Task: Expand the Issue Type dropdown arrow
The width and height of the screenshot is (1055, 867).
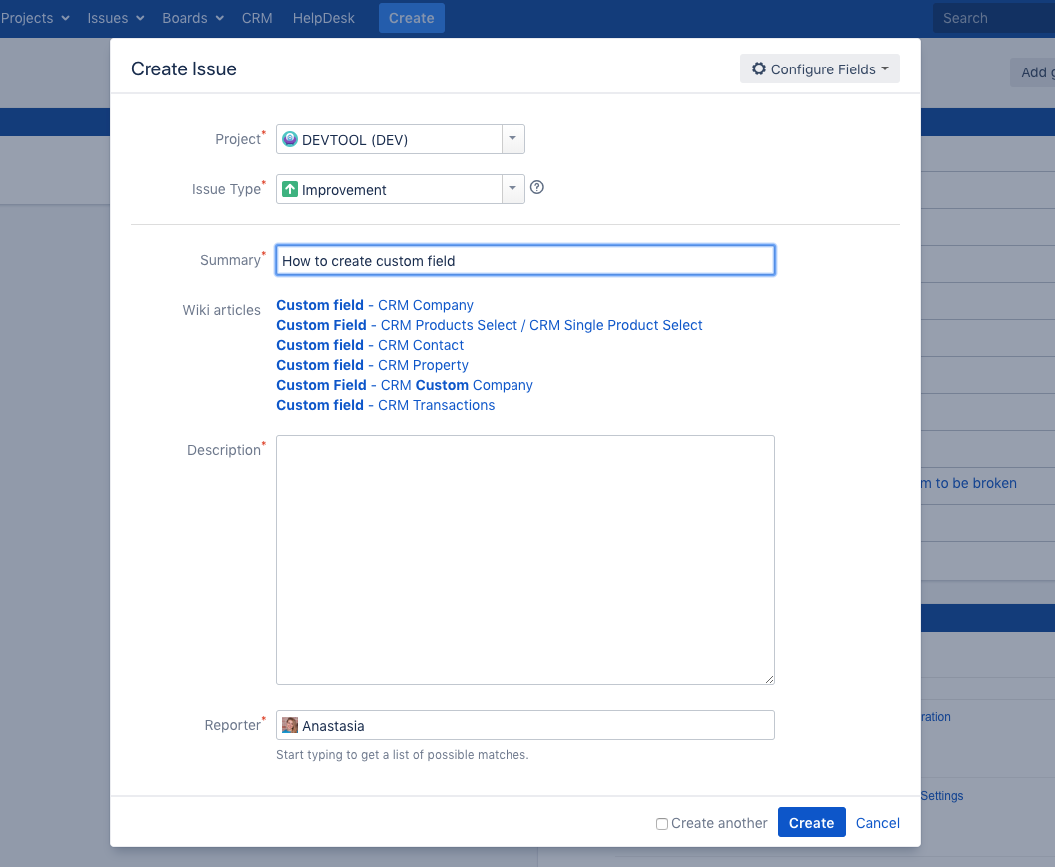Action: coord(512,189)
